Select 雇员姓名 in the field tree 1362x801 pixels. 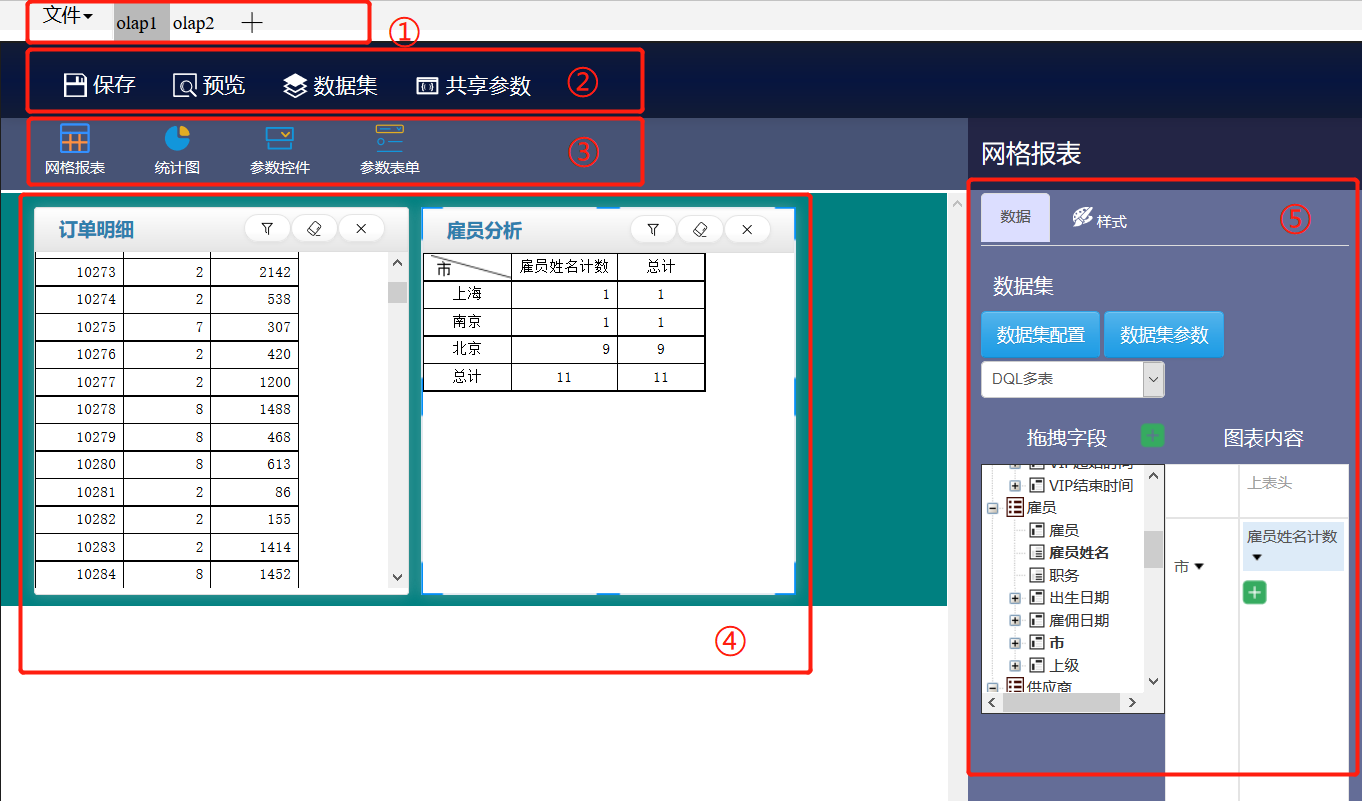coord(1079,553)
